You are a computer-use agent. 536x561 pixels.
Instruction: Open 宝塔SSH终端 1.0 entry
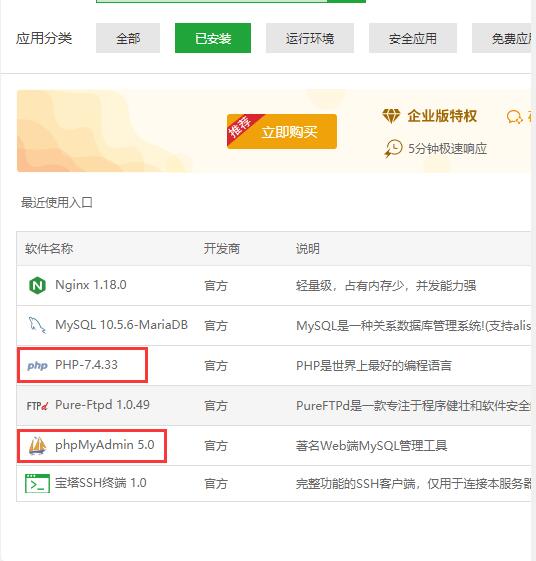(101, 483)
